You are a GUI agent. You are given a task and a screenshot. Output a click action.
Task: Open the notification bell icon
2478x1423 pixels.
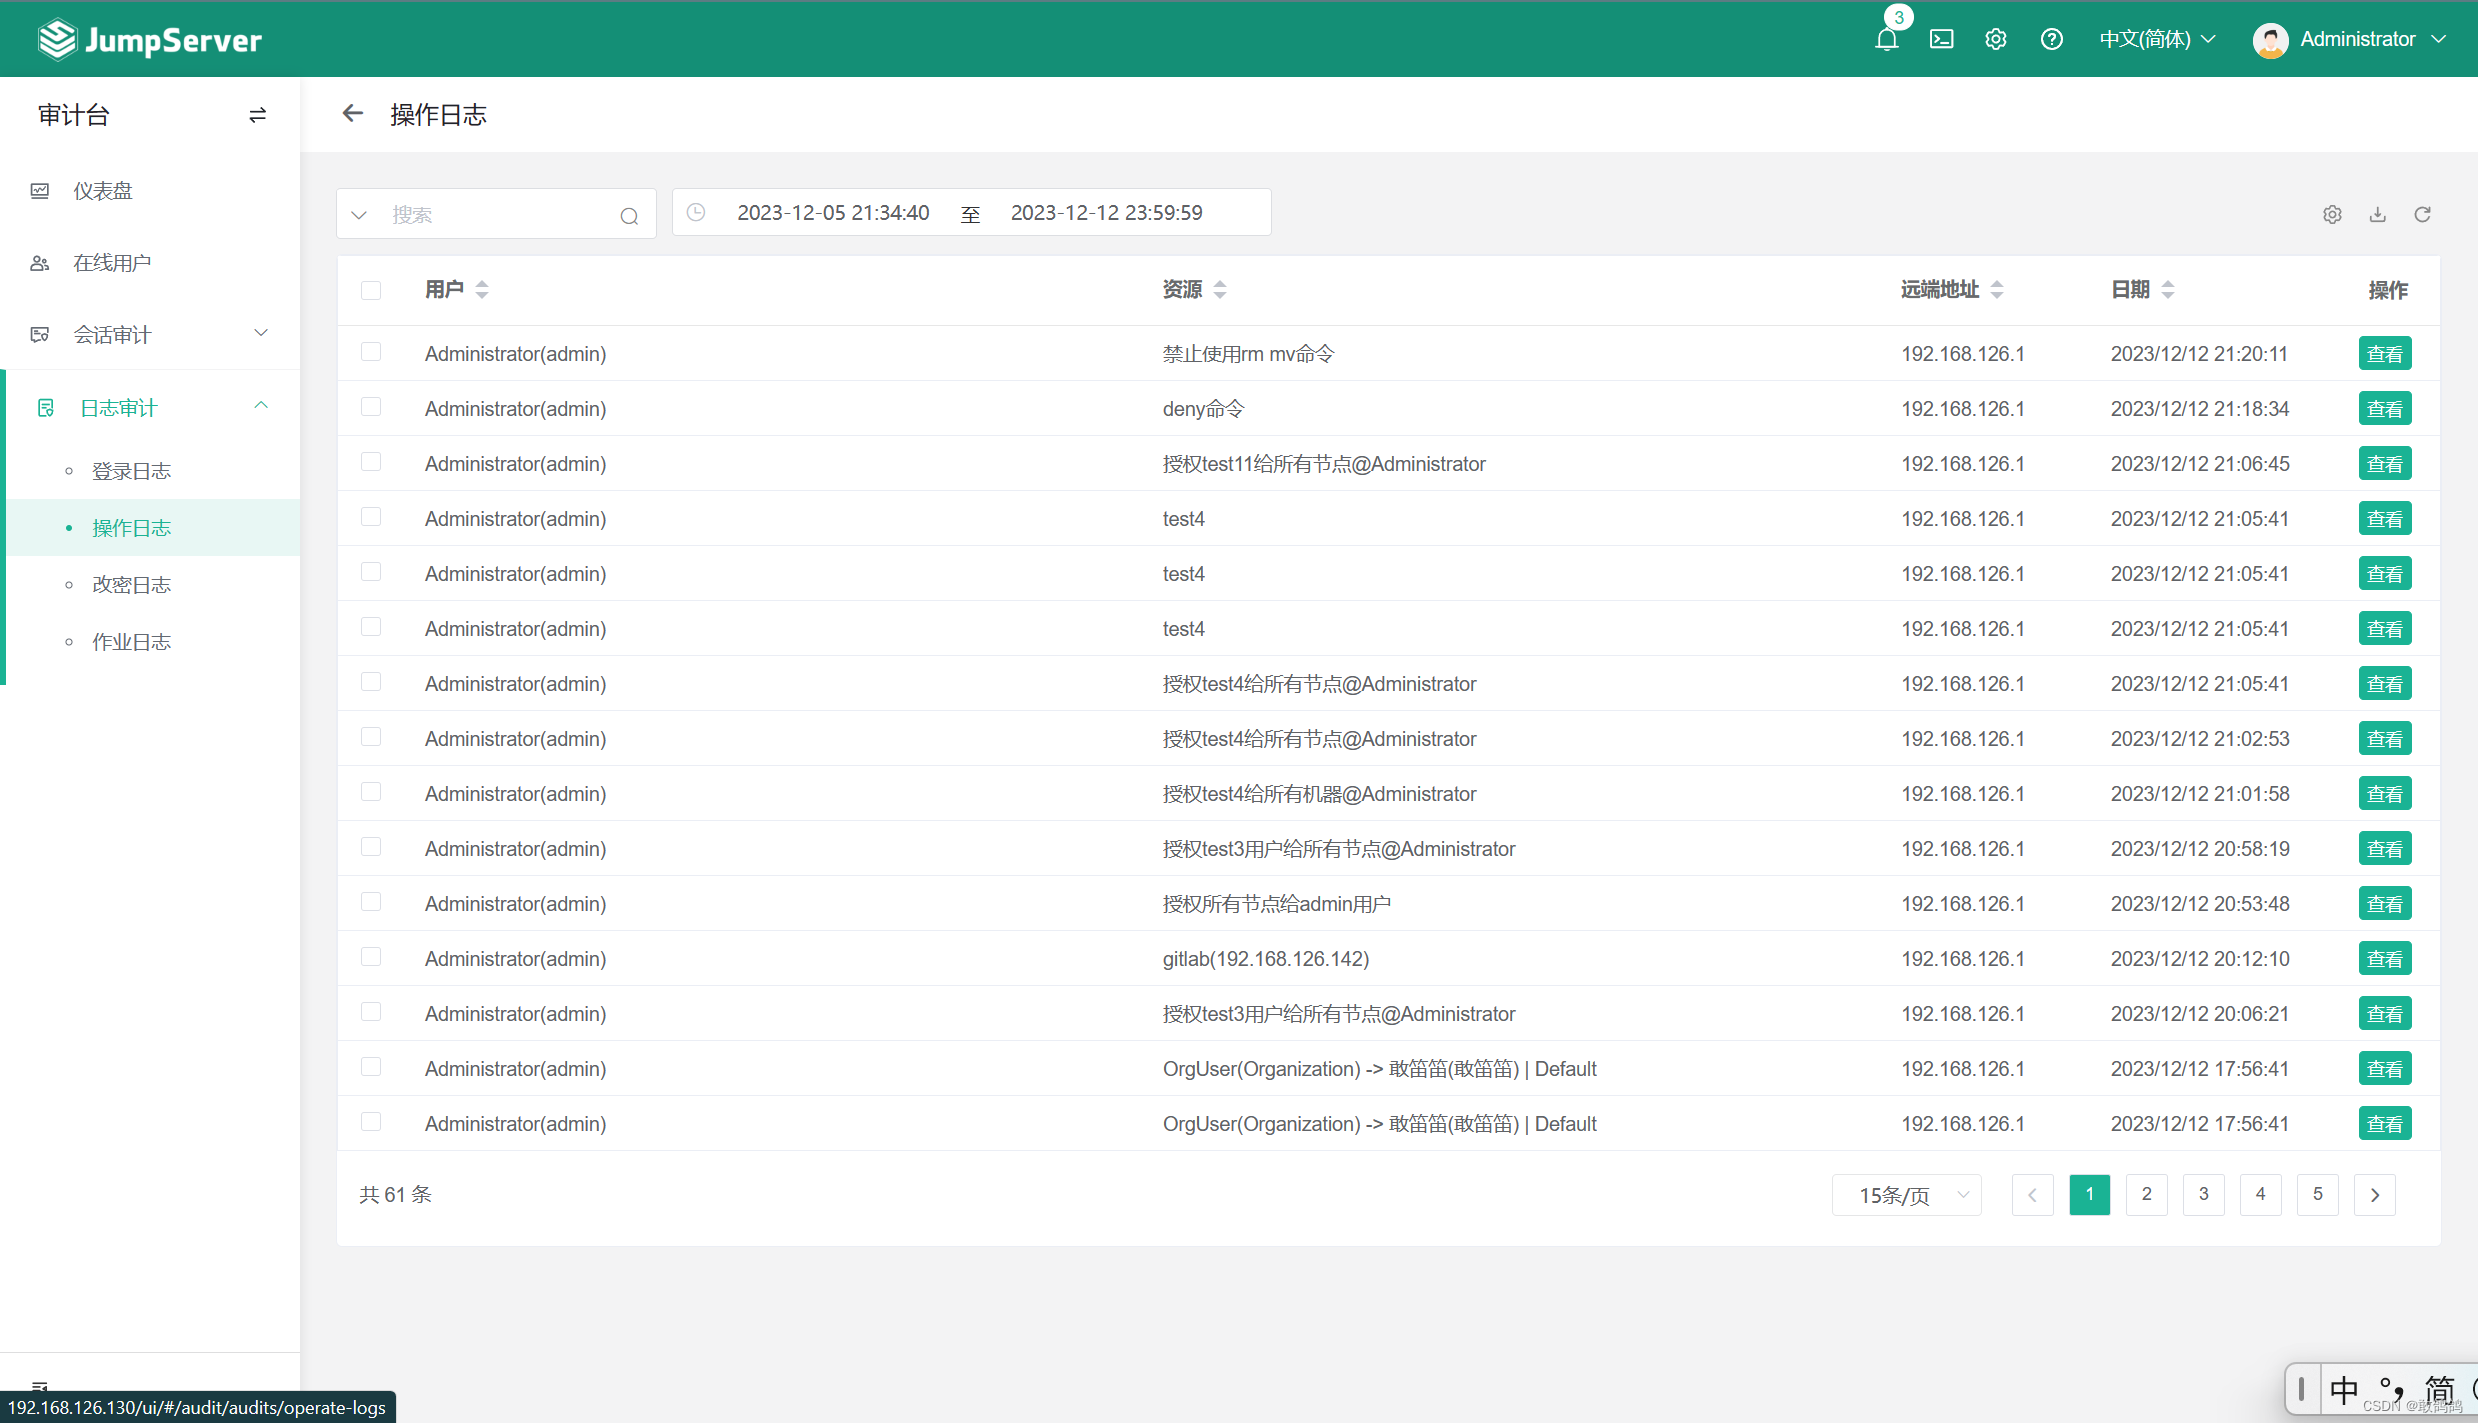[x=1887, y=40]
